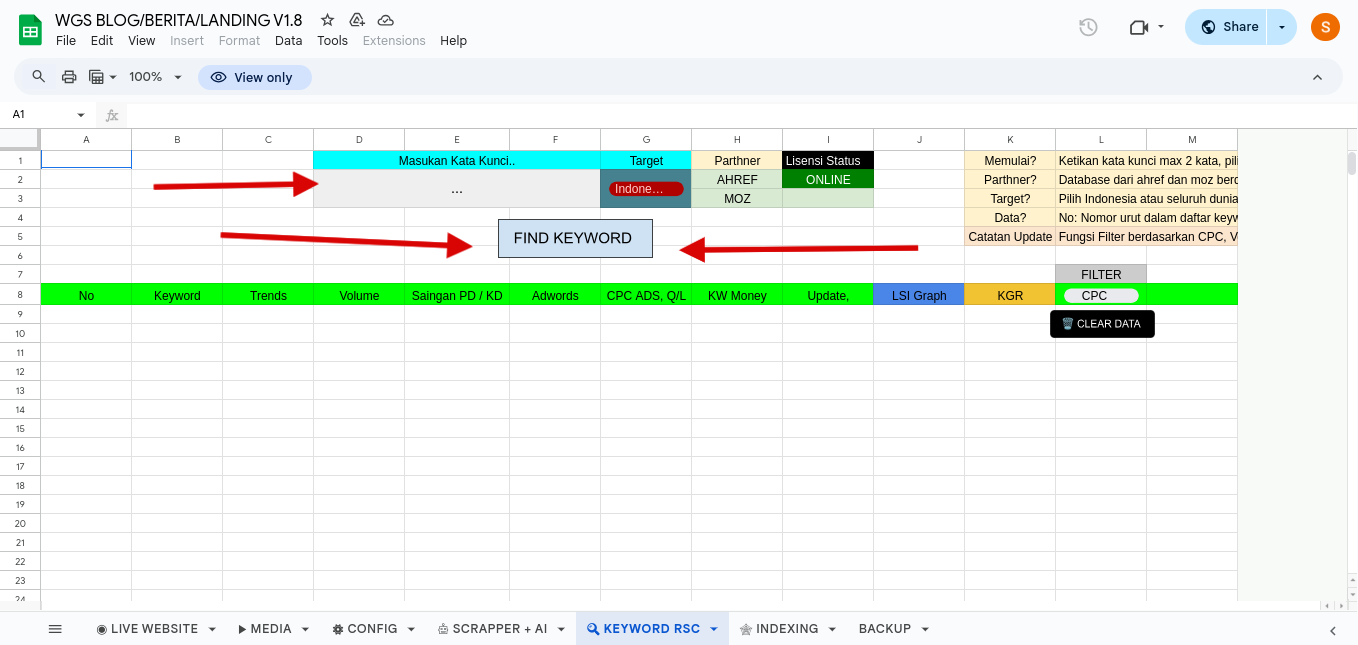The height and width of the screenshot is (645, 1358).
Task: Open the KEYWORD RSC tab dropdown arrow
Action: [714, 629]
